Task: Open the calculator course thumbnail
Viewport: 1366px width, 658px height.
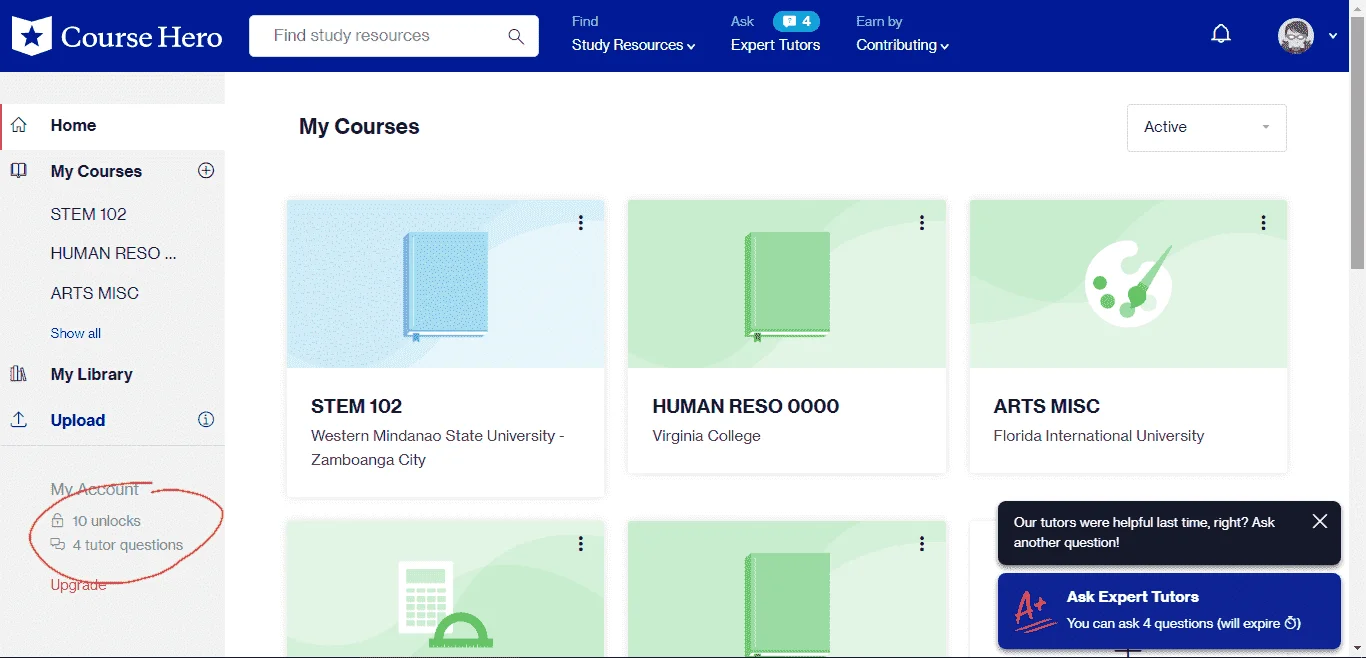Action: (445, 589)
